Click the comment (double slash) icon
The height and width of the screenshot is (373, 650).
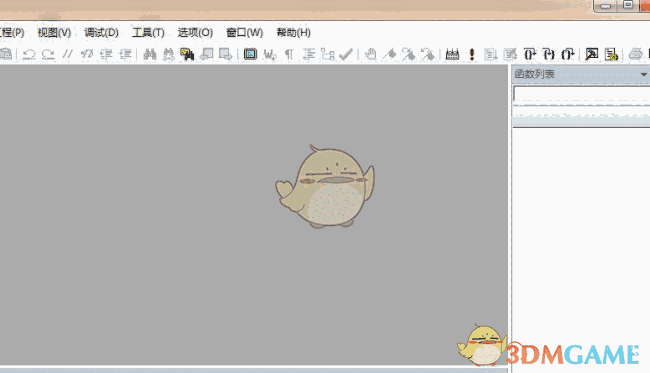click(68, 54)
